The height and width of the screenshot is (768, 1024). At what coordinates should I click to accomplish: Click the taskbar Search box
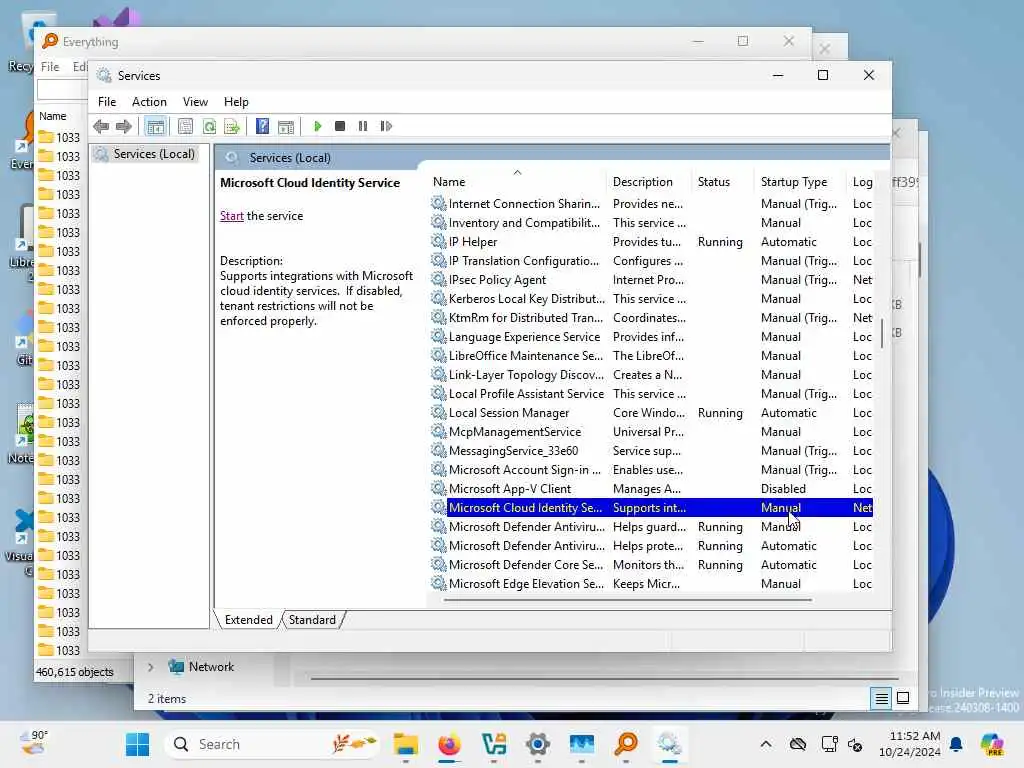[x=272, y=744]
